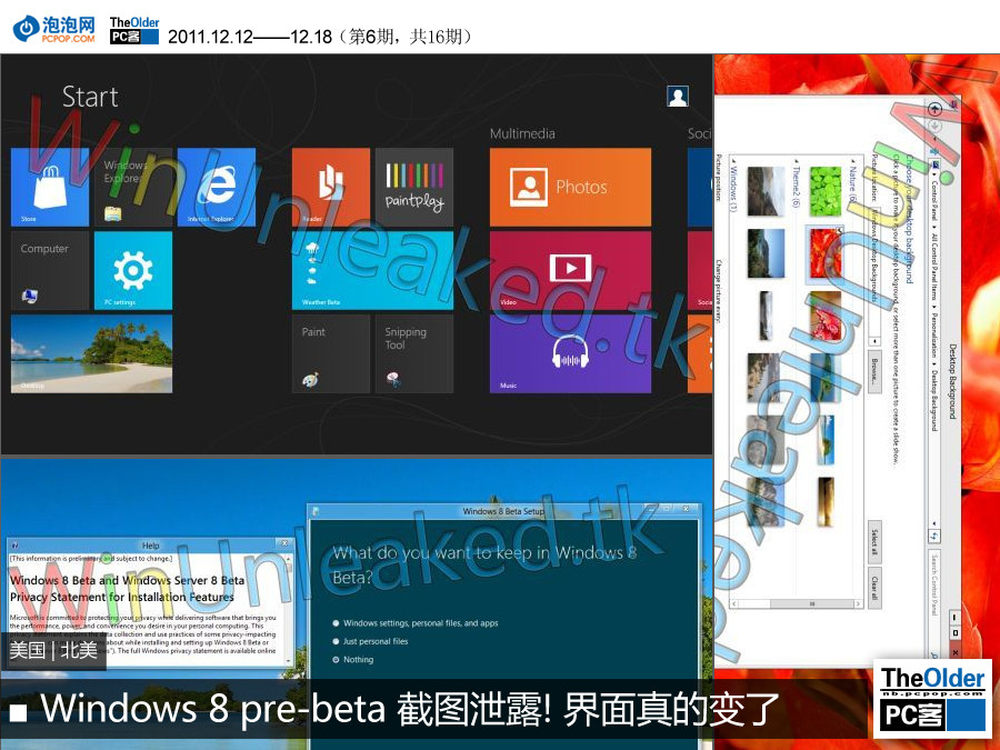Launch the Paint tile
This screenshot has width=1000, height=750.
pos(331,353)
